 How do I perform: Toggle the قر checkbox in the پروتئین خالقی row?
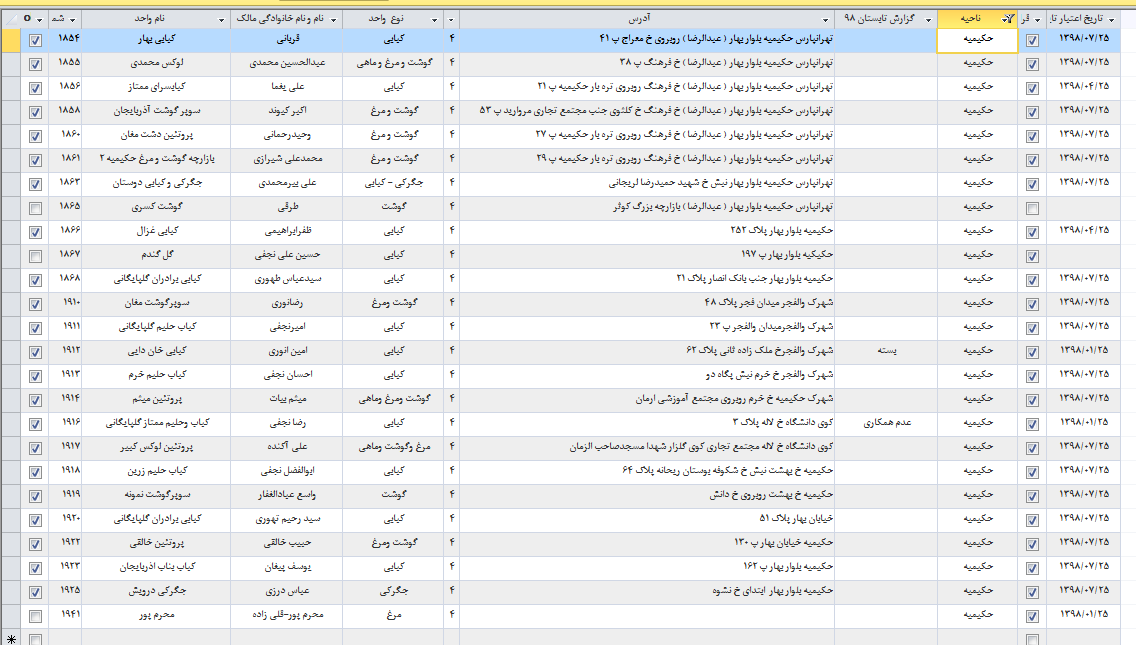(x=1032, y=545)
